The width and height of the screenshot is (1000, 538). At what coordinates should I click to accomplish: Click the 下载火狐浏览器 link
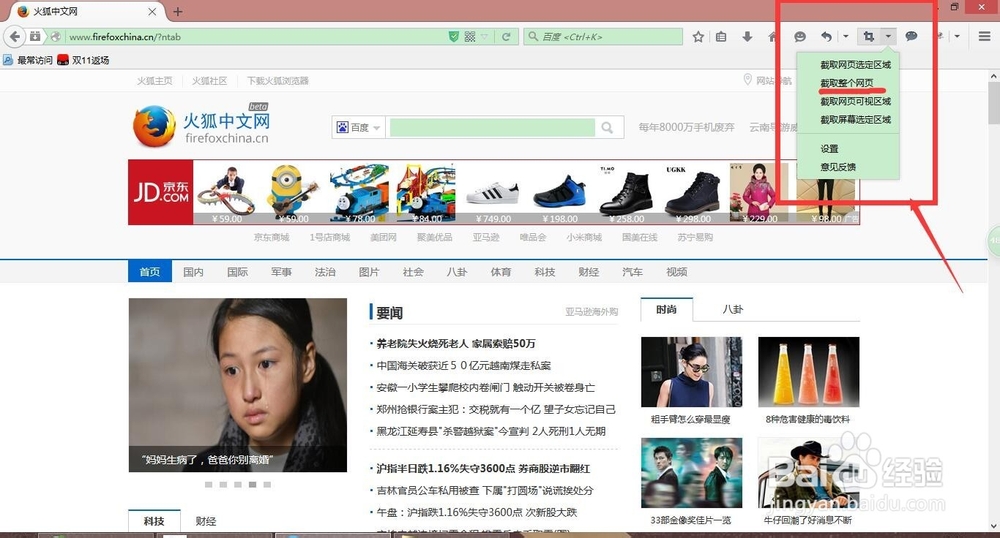pos(277,81)
